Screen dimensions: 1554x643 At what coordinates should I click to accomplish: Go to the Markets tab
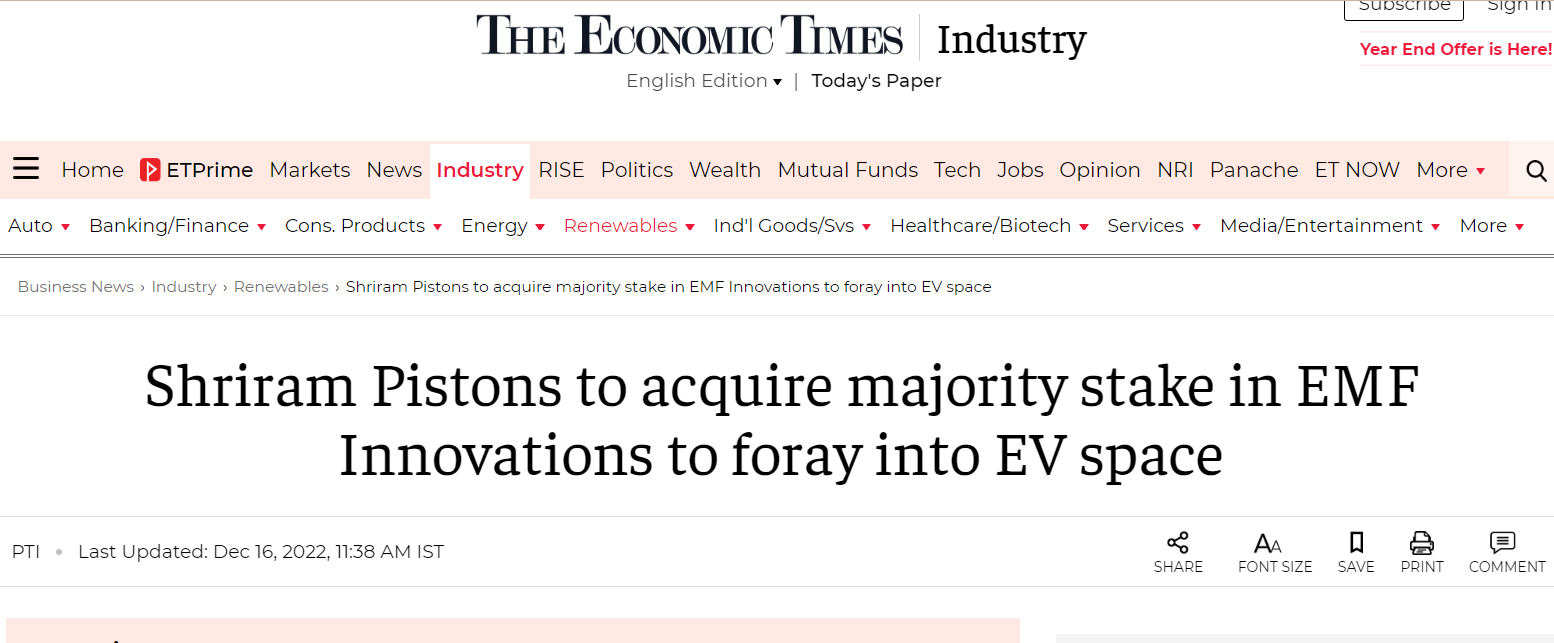(x=310, y=170)
